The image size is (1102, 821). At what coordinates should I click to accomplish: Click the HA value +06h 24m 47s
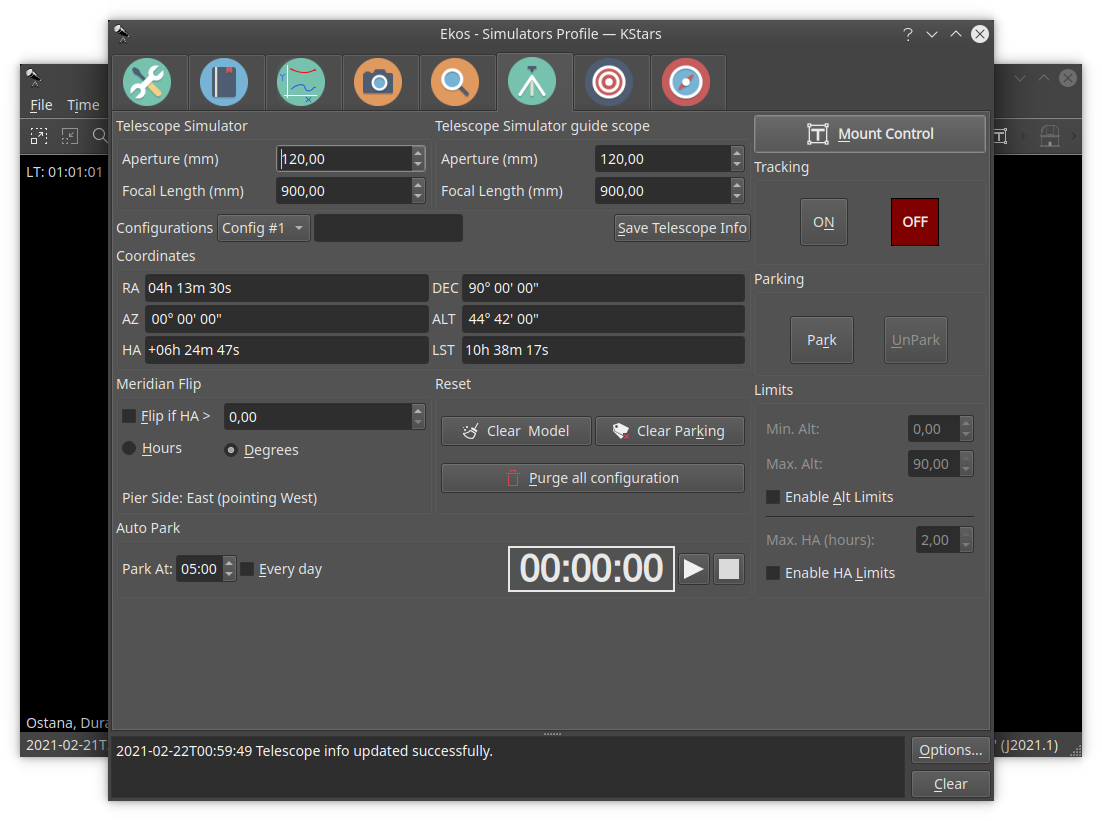(287, 350)
